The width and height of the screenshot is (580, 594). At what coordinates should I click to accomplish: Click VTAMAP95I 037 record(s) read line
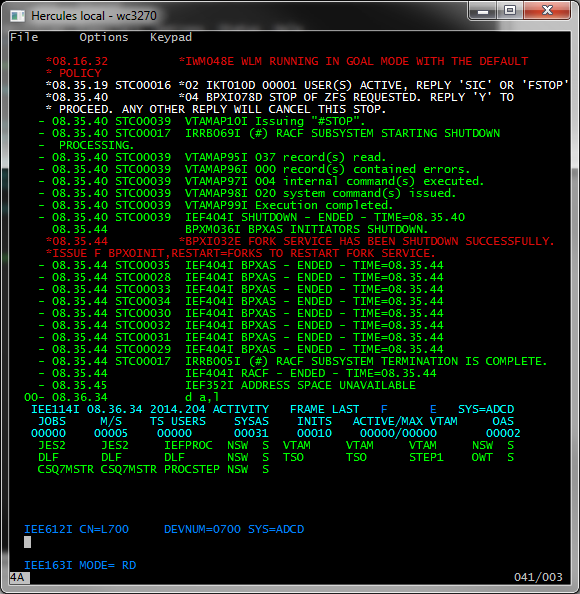213,157
